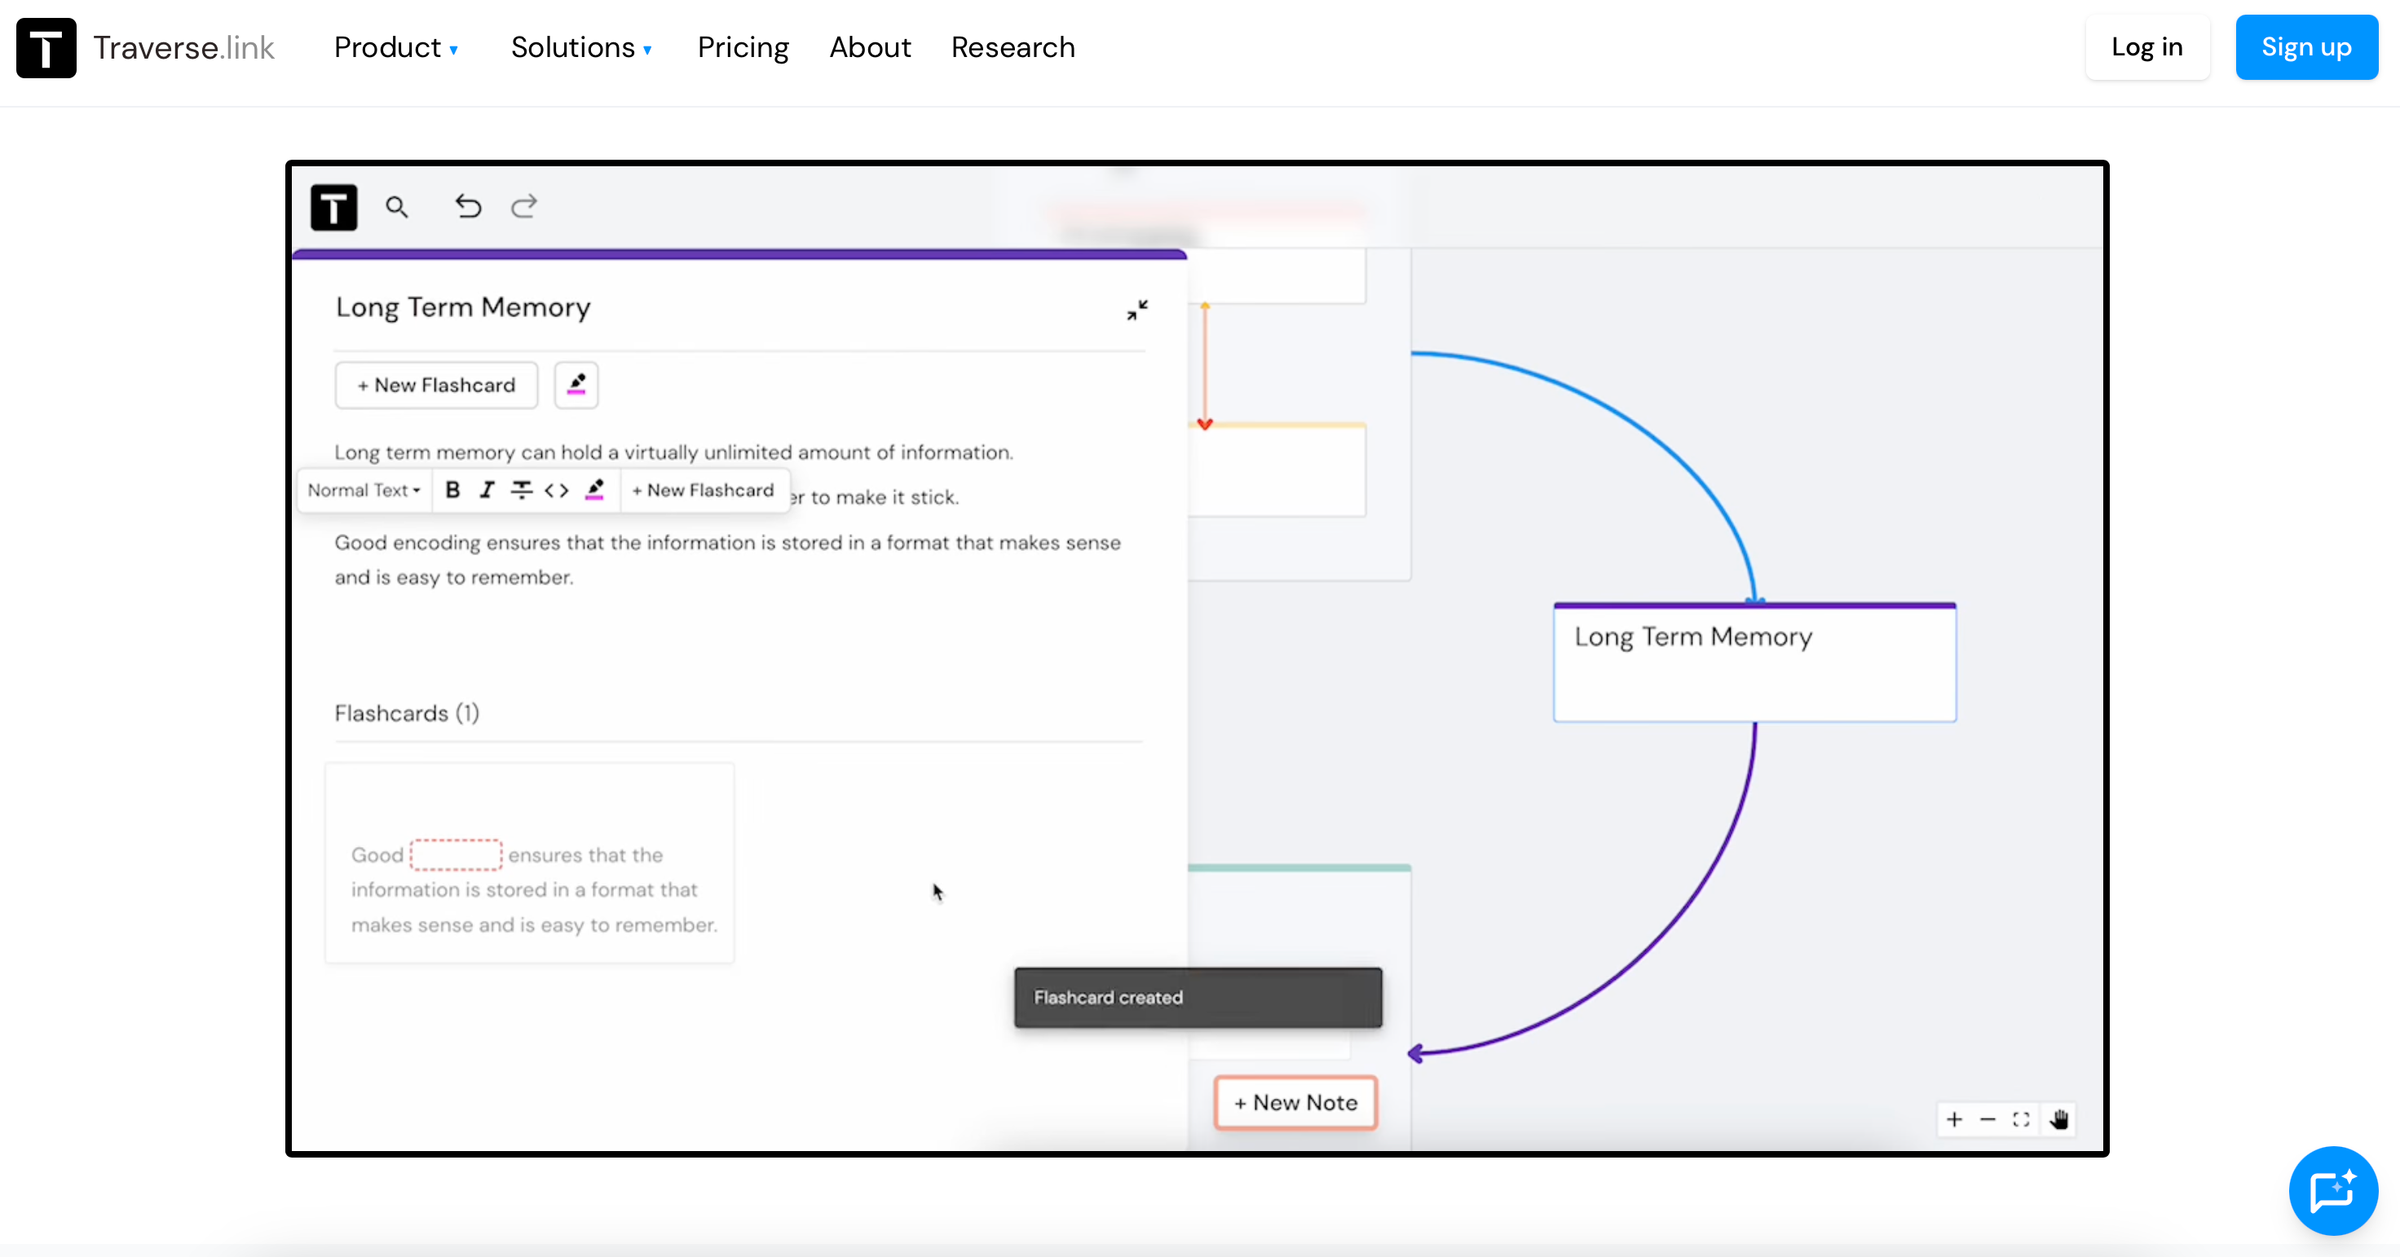
Task: Apply strikethrough formatting
Action: point(521,490)
